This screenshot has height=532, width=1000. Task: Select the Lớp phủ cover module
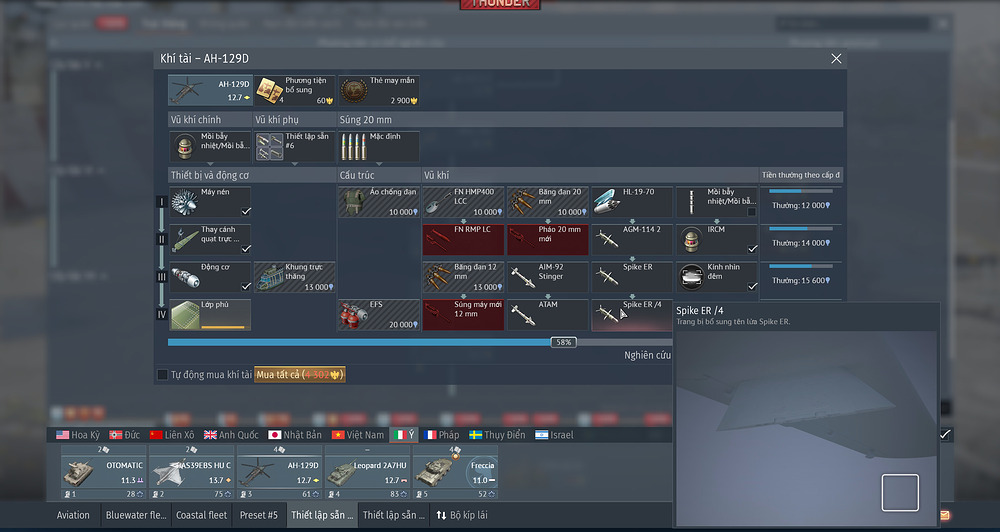pos(210,314)
